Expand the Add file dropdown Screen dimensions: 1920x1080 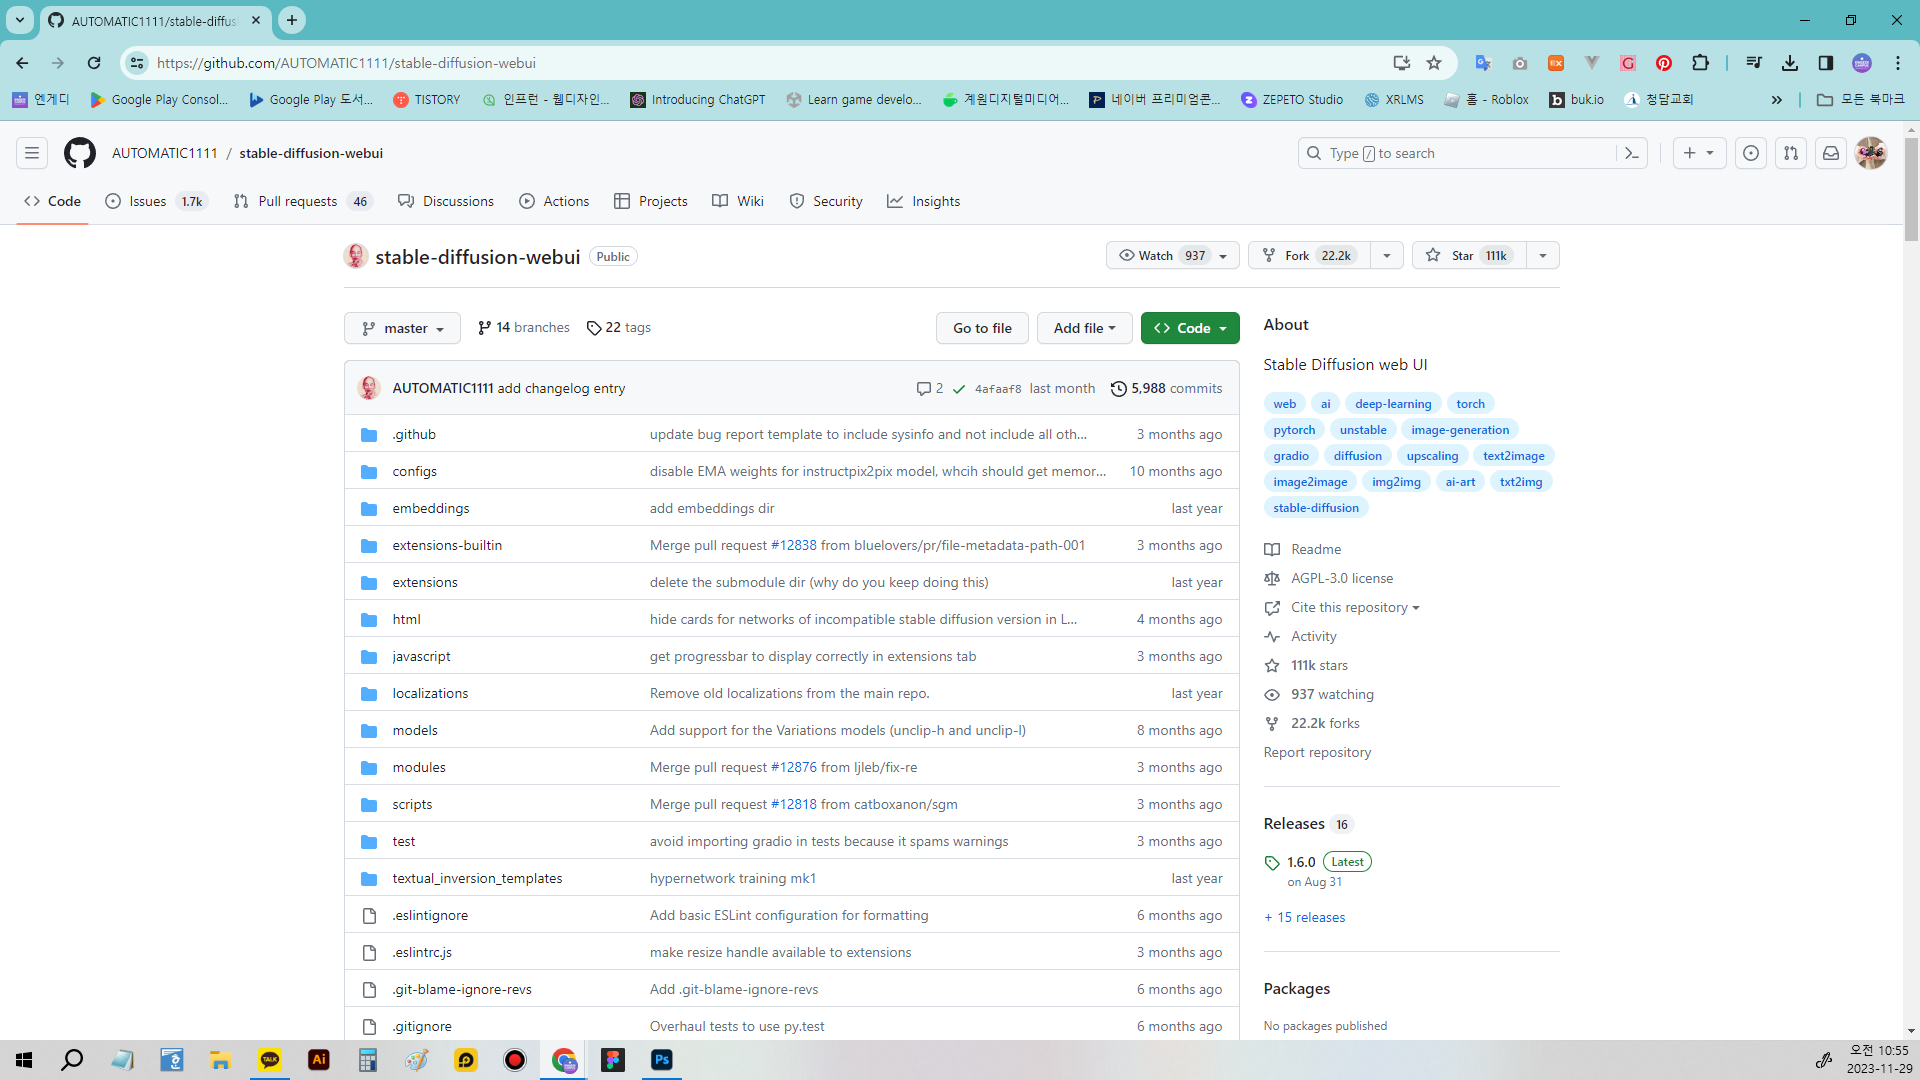[x=1084, y=328]
